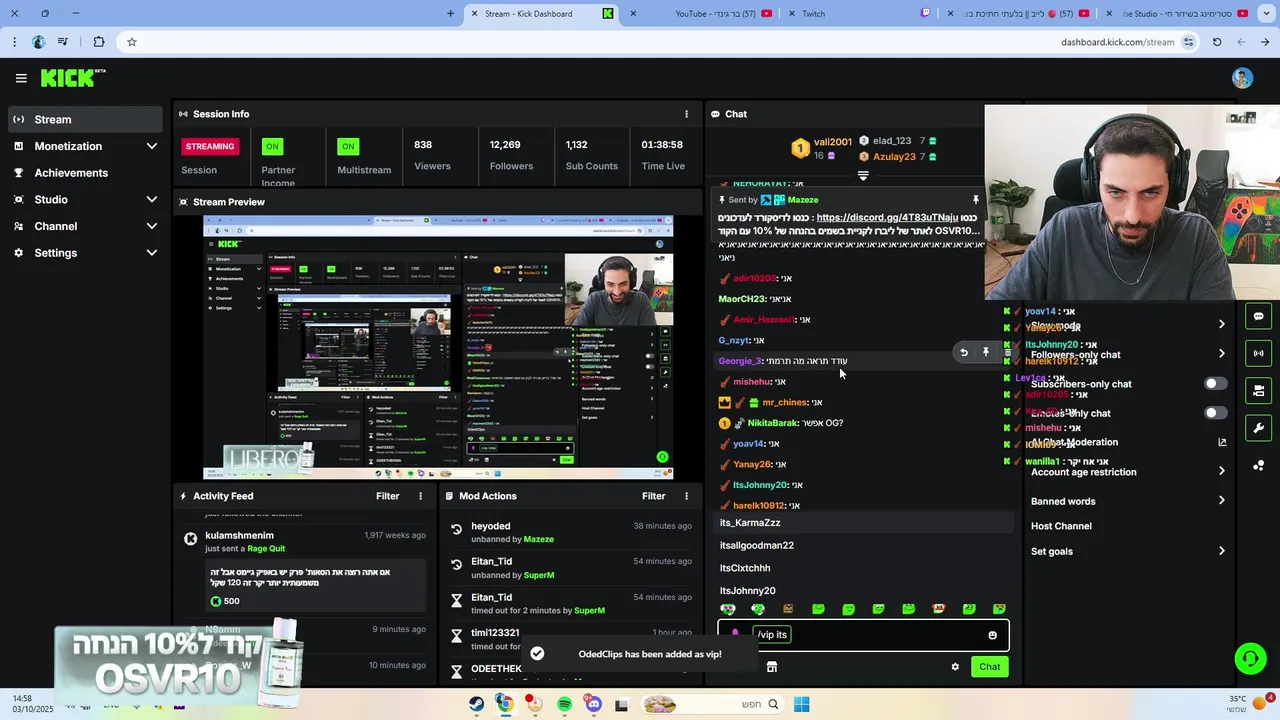The image size is (1280, 720).
Task: Open the Discord invite link in pinned message
Action: (887, 218)
